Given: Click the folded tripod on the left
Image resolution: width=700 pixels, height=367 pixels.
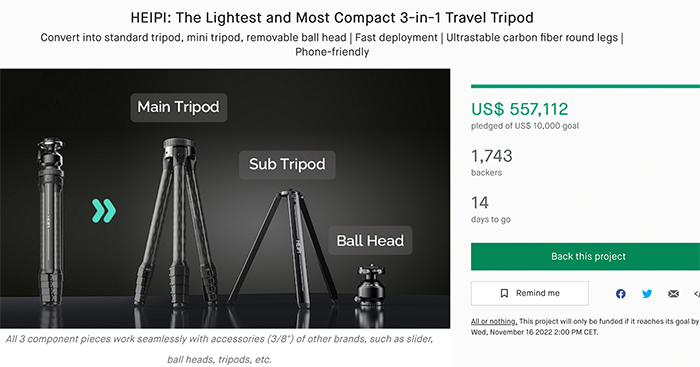Looking at the screenshot, I should coord(50,222).
